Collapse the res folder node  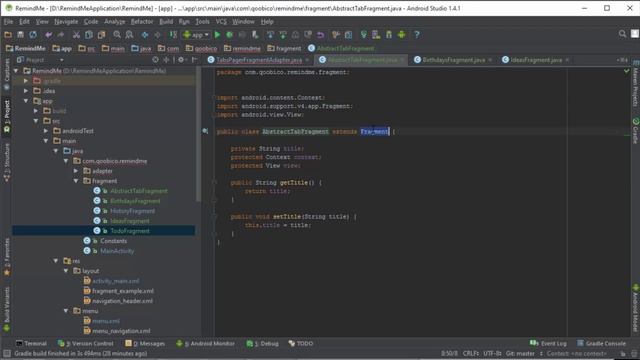[56, 261]
